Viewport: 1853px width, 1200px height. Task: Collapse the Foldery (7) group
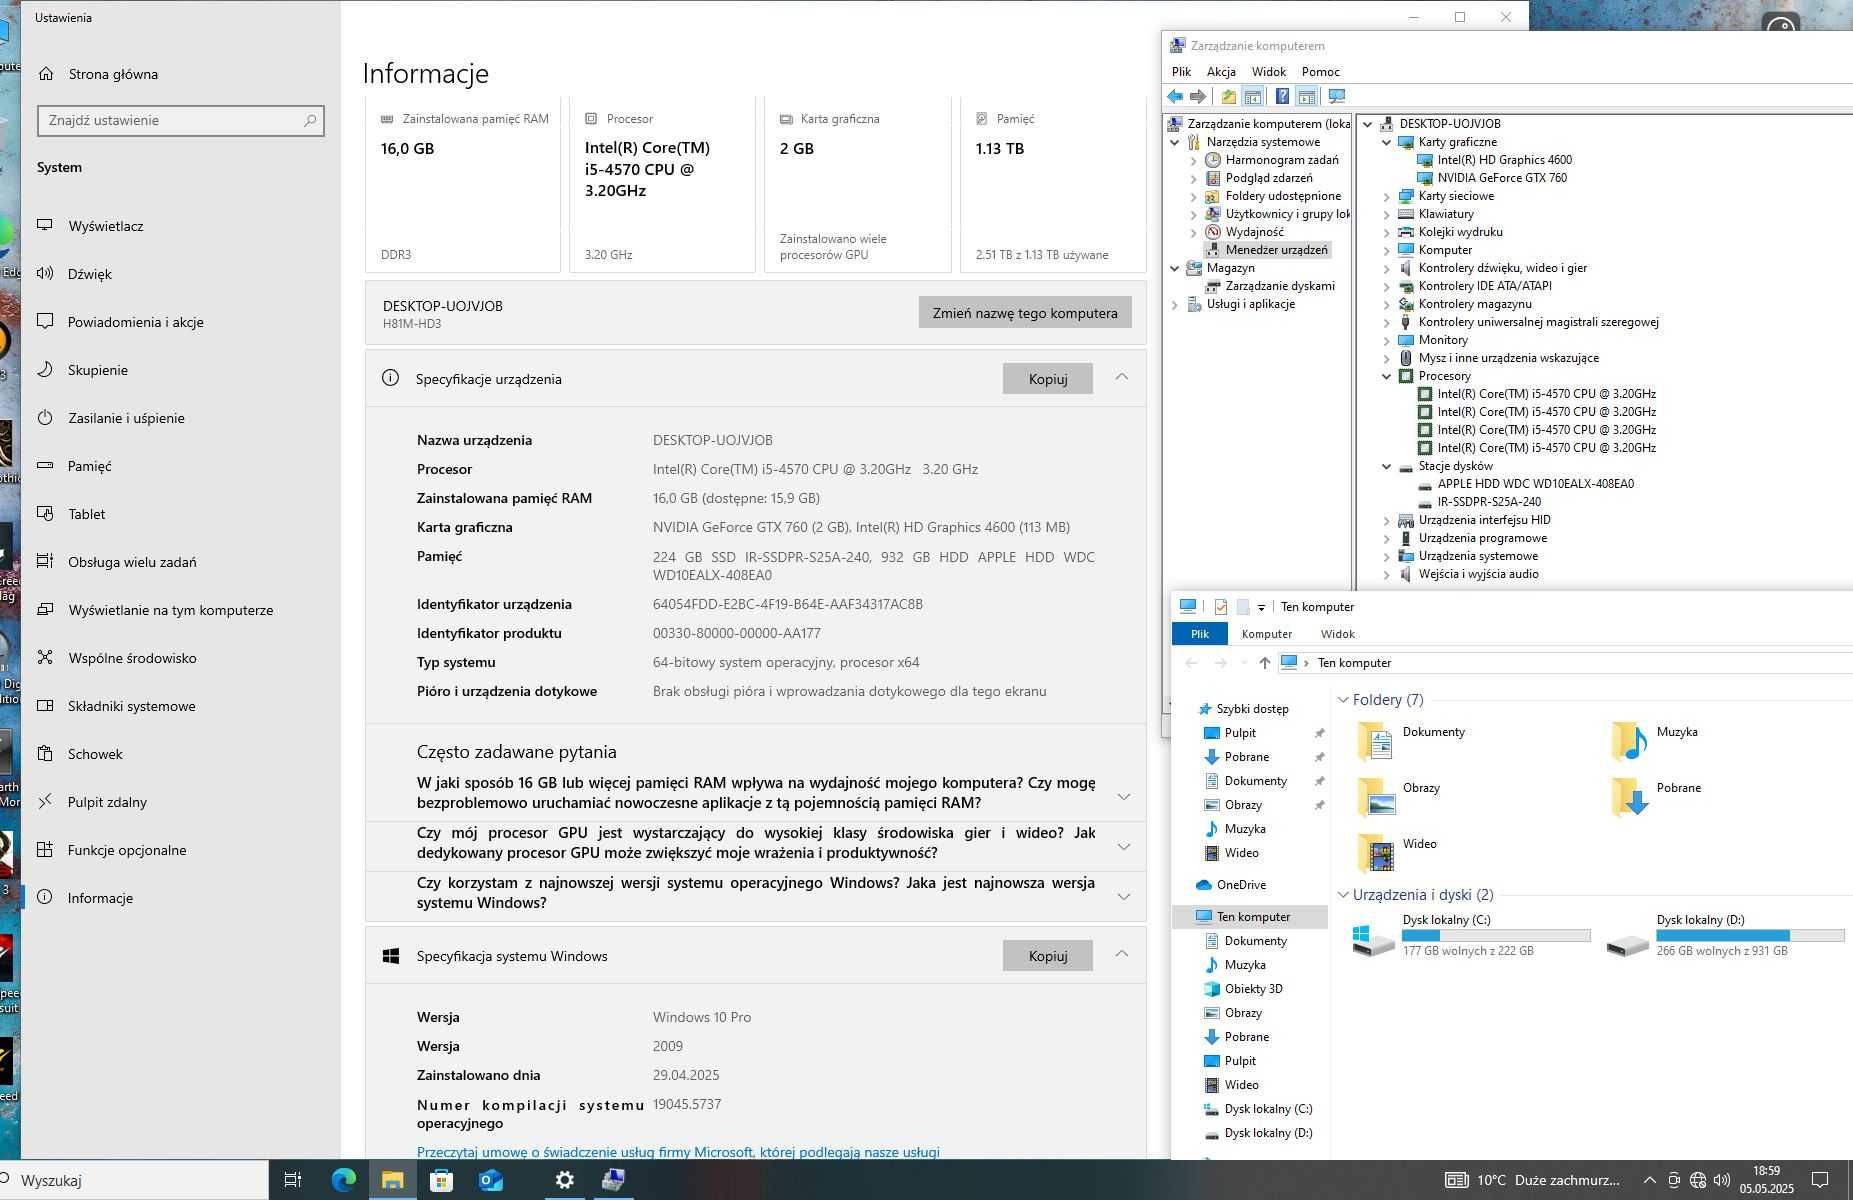pos(1343,700)
